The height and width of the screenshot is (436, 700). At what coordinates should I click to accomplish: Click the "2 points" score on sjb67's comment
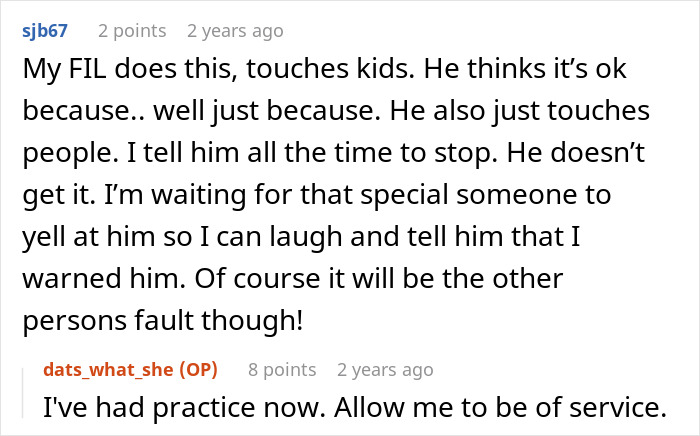click(132, 31)
